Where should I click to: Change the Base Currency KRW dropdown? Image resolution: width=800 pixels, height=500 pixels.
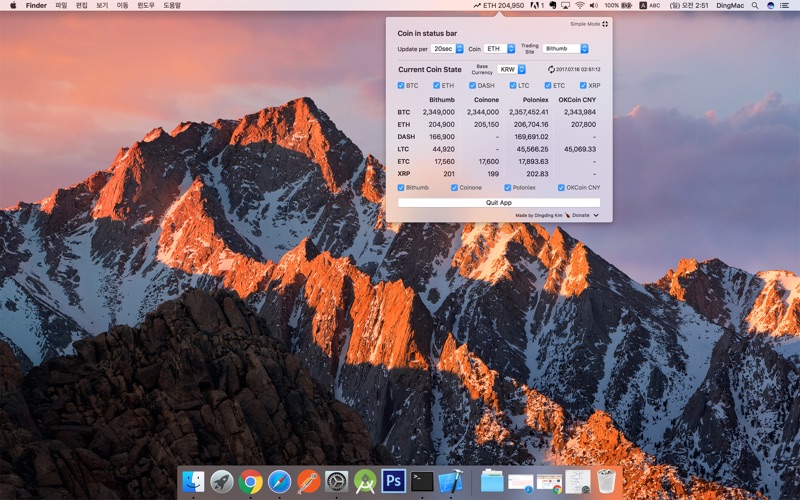point(511,70)
